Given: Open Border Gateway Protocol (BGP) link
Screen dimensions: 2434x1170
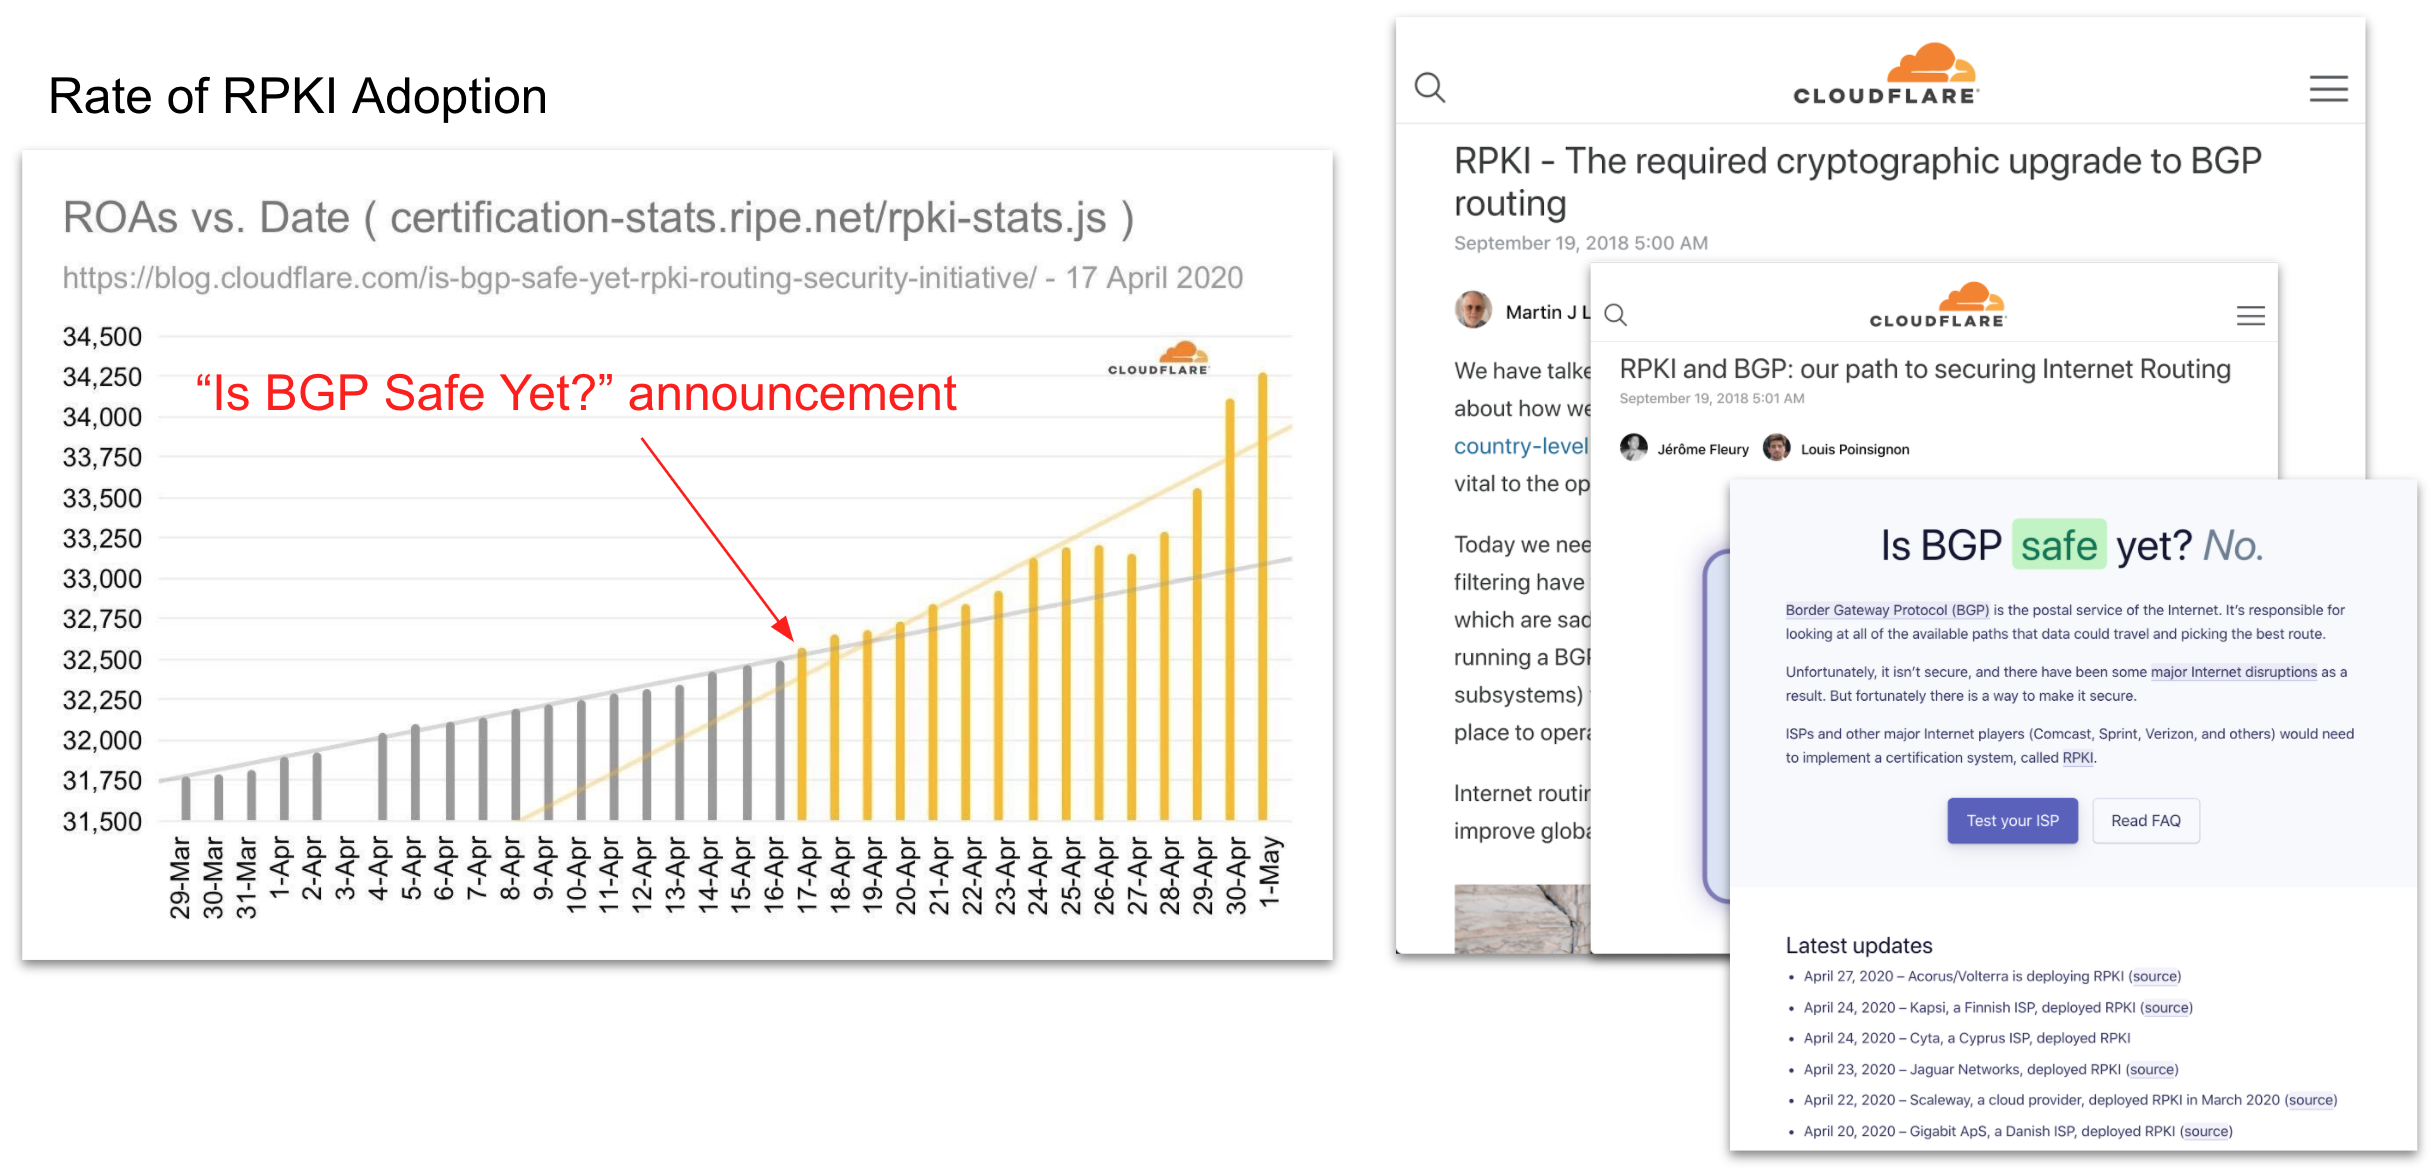Looking at the screenshot, I should tap(1887, 610).
